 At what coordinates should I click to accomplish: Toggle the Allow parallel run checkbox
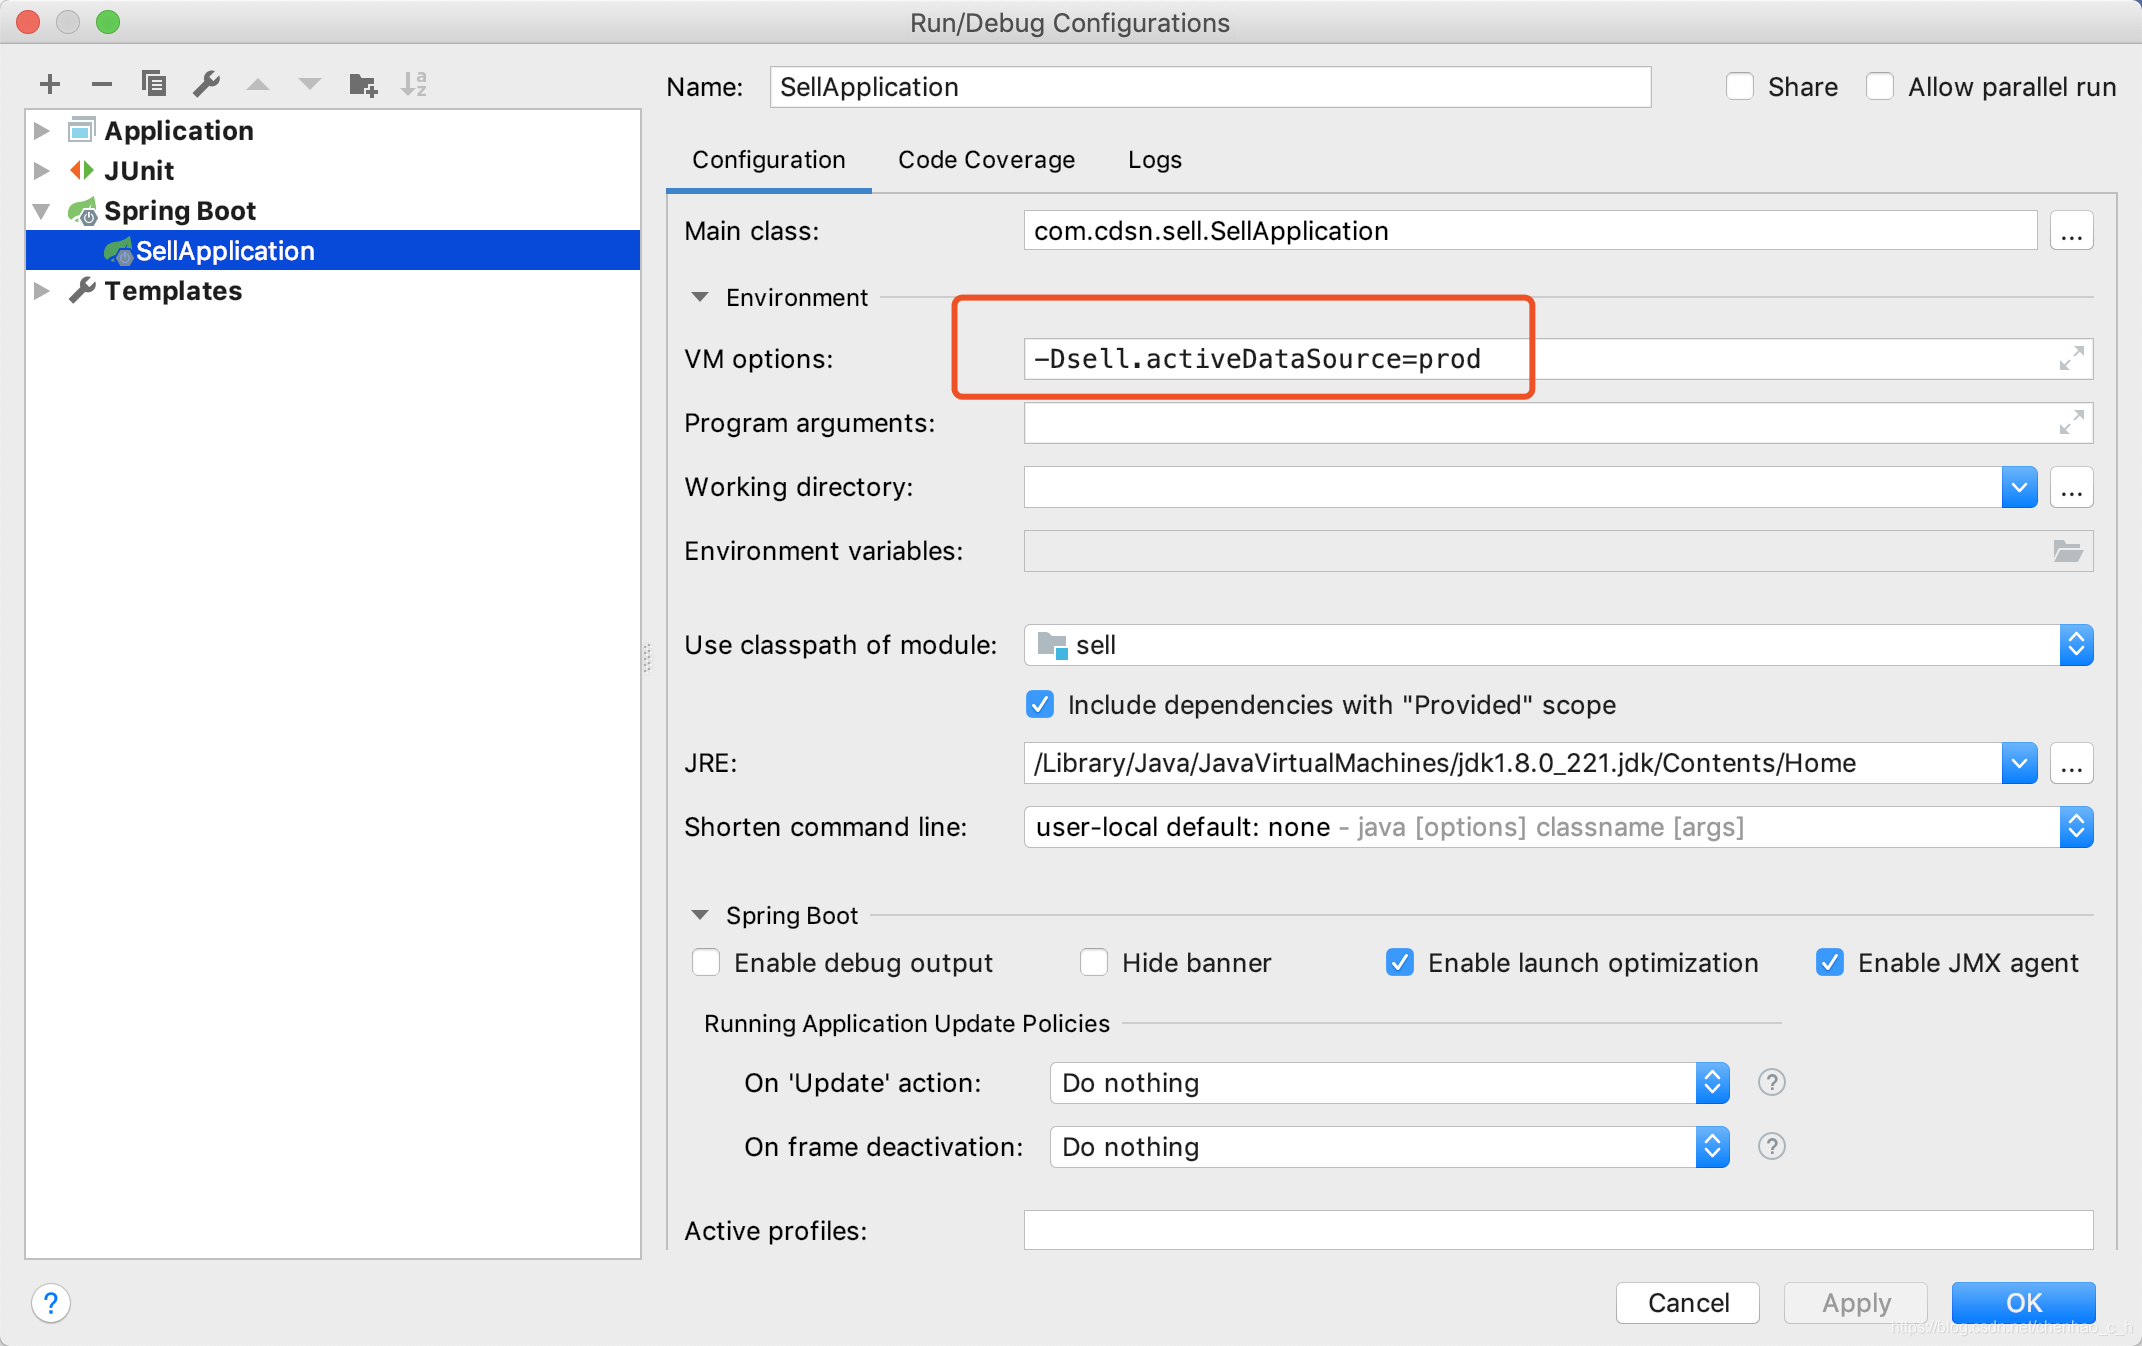[x=1880, y=87]
